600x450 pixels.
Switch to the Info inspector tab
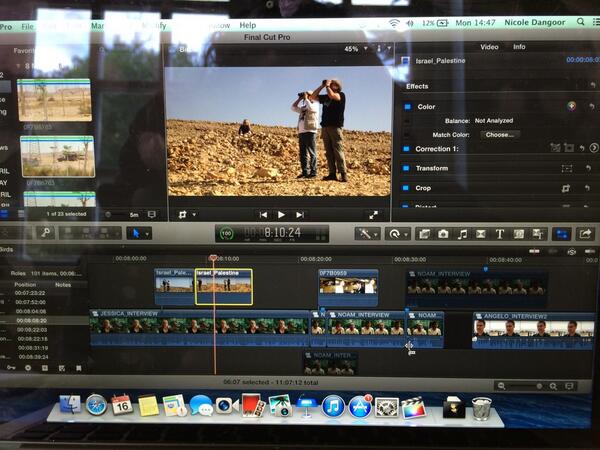pyautogui.click(x=519, y=47)
